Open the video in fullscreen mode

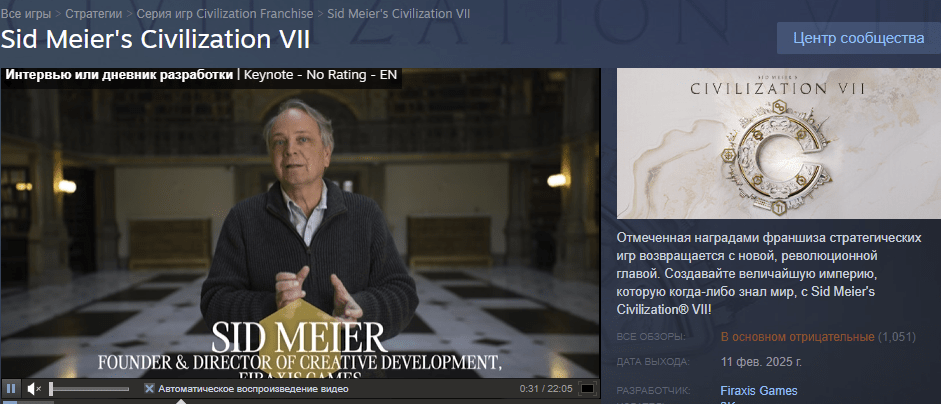pyautogui.click(x=588, y=389)
